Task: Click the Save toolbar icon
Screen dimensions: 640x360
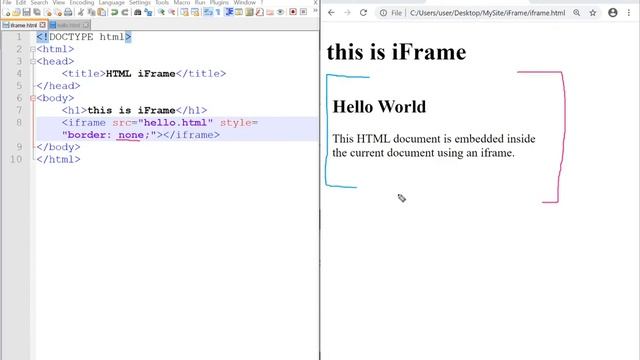Action: click(27, 12)
